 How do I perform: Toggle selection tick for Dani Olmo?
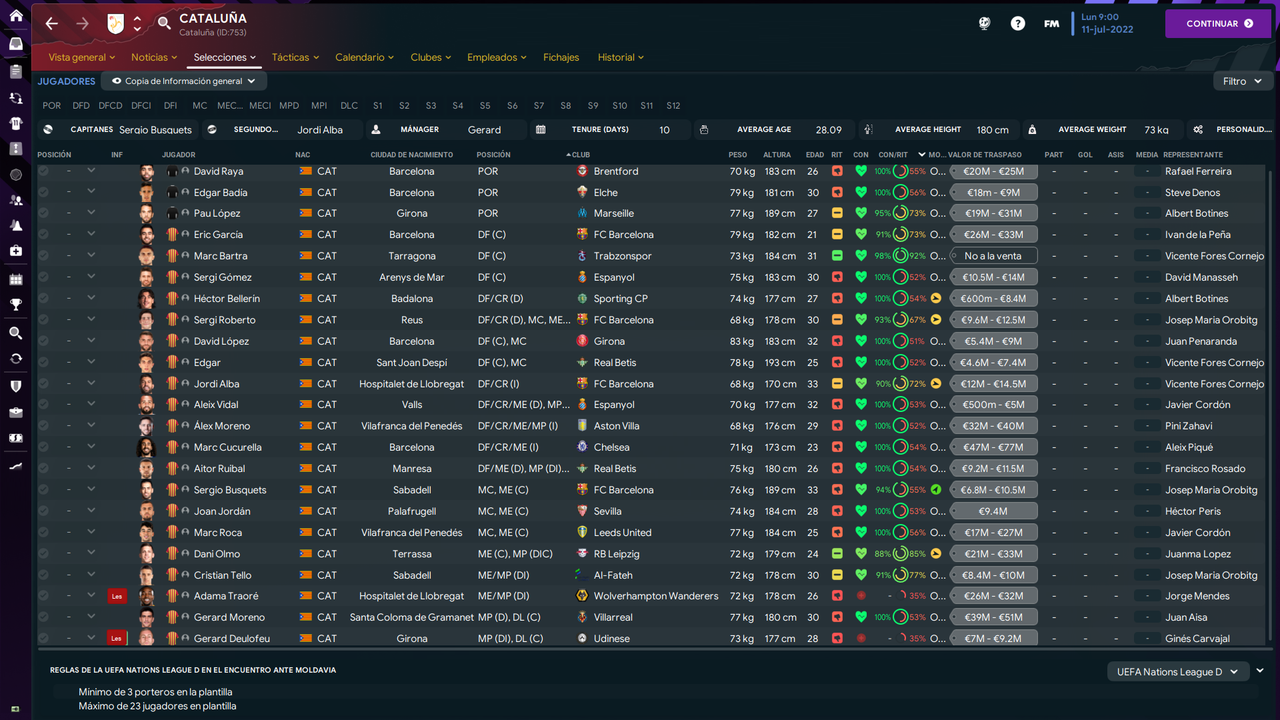tap(43, 554)
